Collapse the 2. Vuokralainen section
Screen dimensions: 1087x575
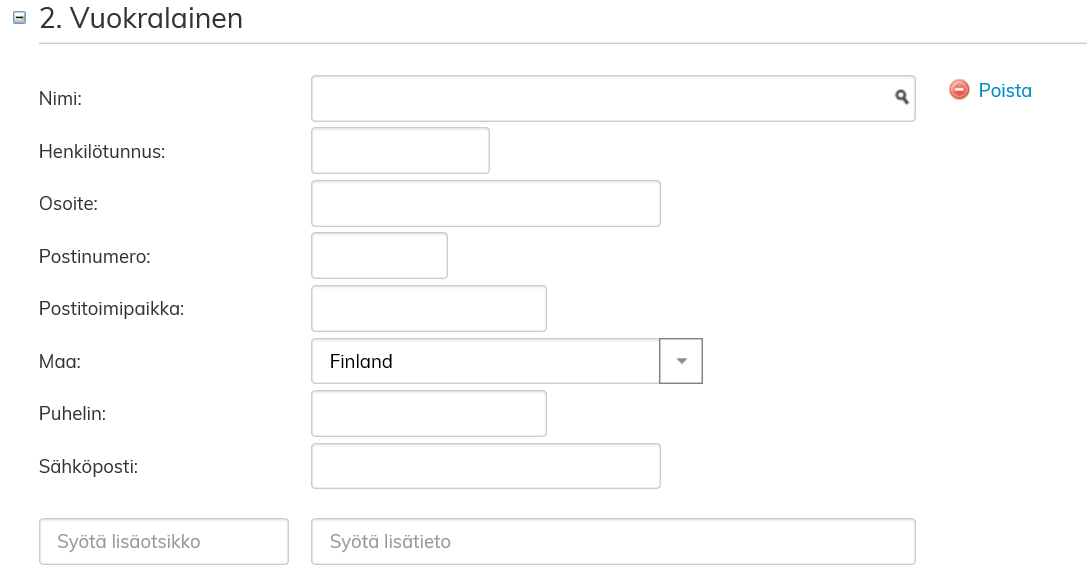click(x=19, y=18)
